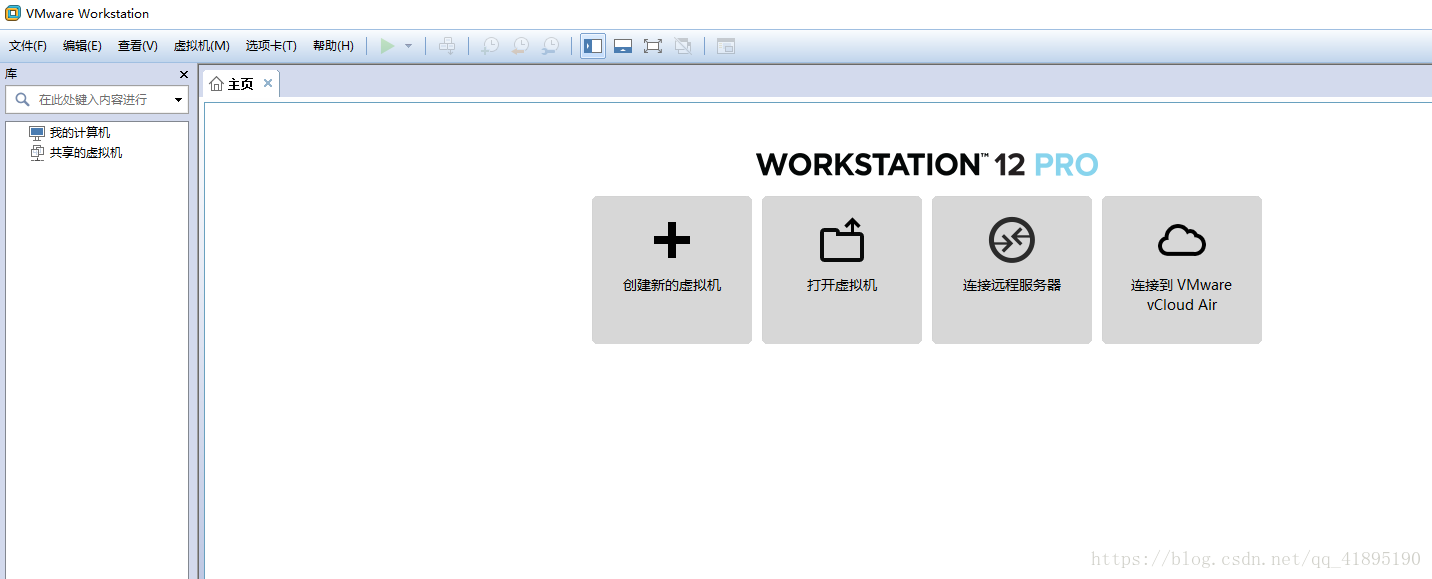The width and height of the screenshot is (1432, 579).
Task: Click the Unity mode toolbar icon
Action: (683, 46)
